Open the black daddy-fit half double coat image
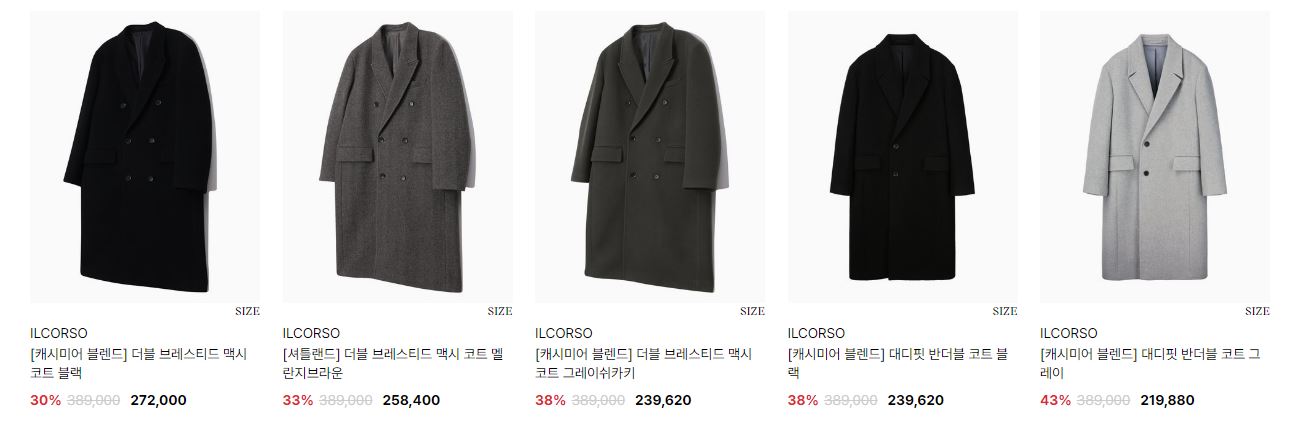 coord(903,157)
